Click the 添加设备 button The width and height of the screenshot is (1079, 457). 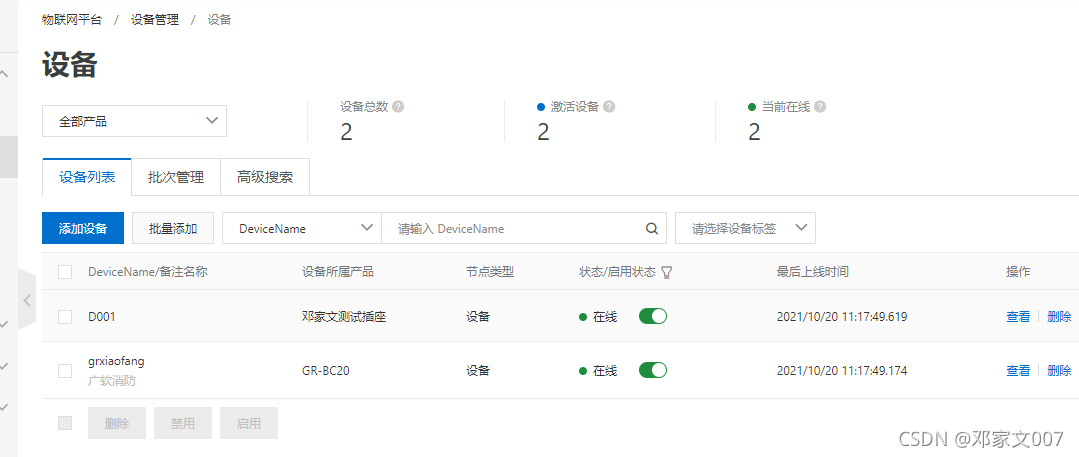click(x=83, y=228)
